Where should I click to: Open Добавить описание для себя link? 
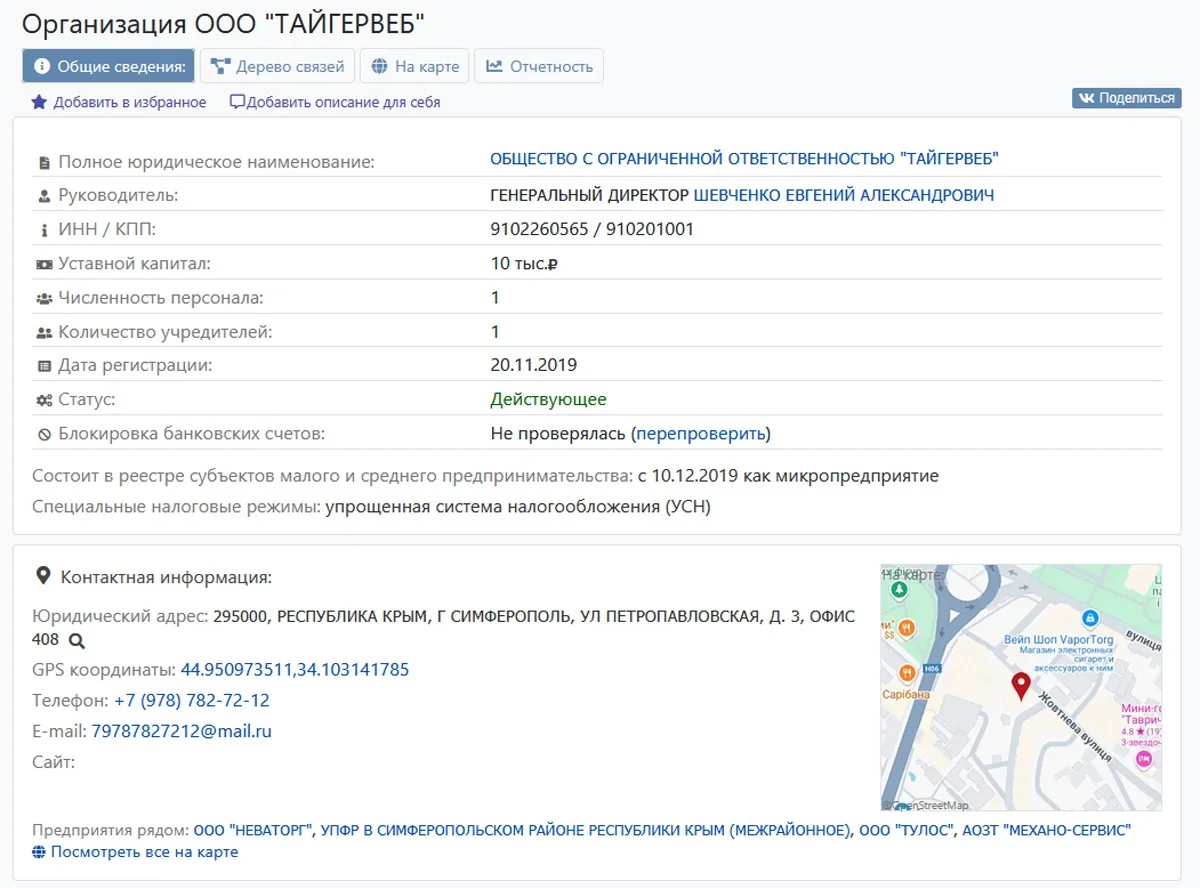click(x=343, y=102)
